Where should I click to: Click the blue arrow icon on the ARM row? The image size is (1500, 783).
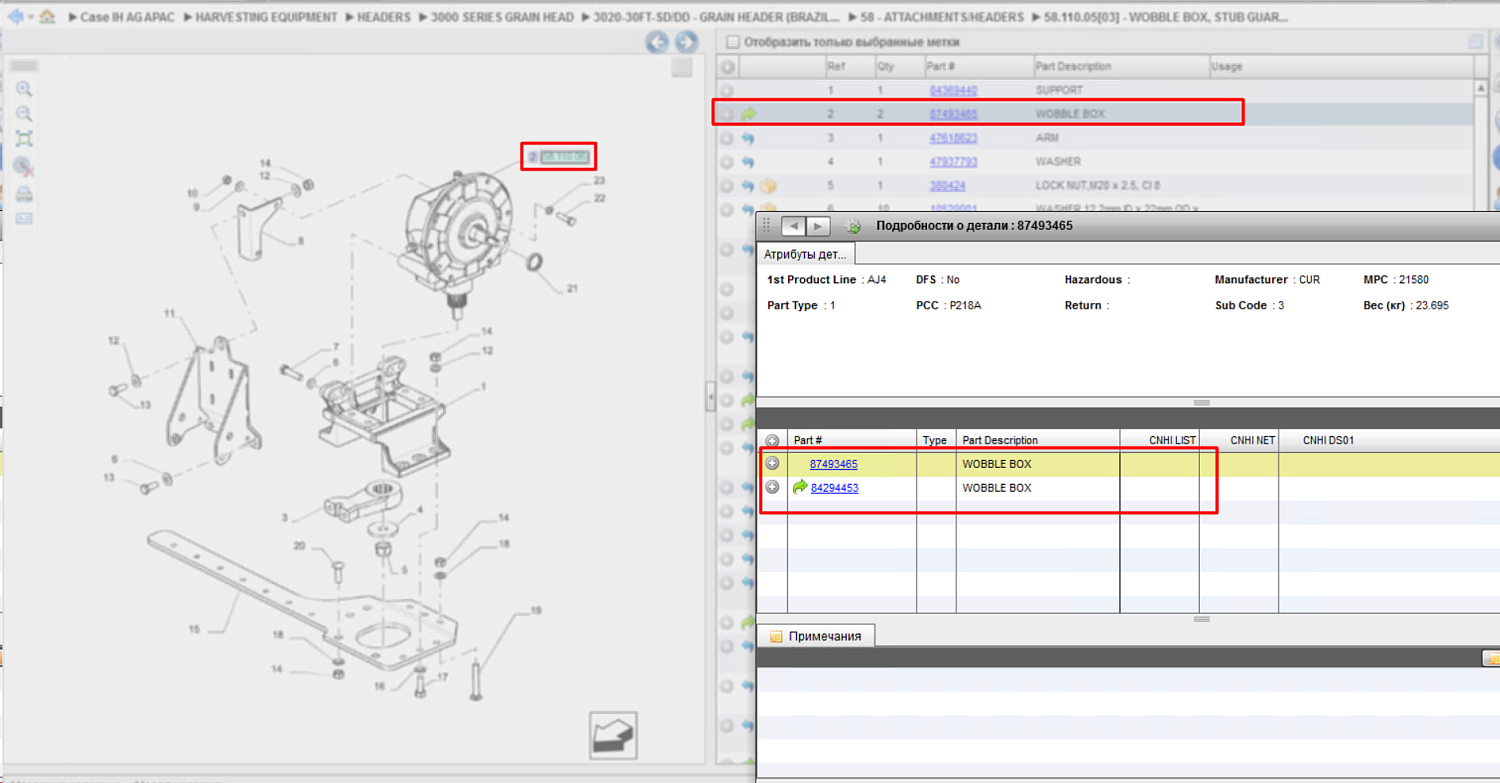pos(748,138)
